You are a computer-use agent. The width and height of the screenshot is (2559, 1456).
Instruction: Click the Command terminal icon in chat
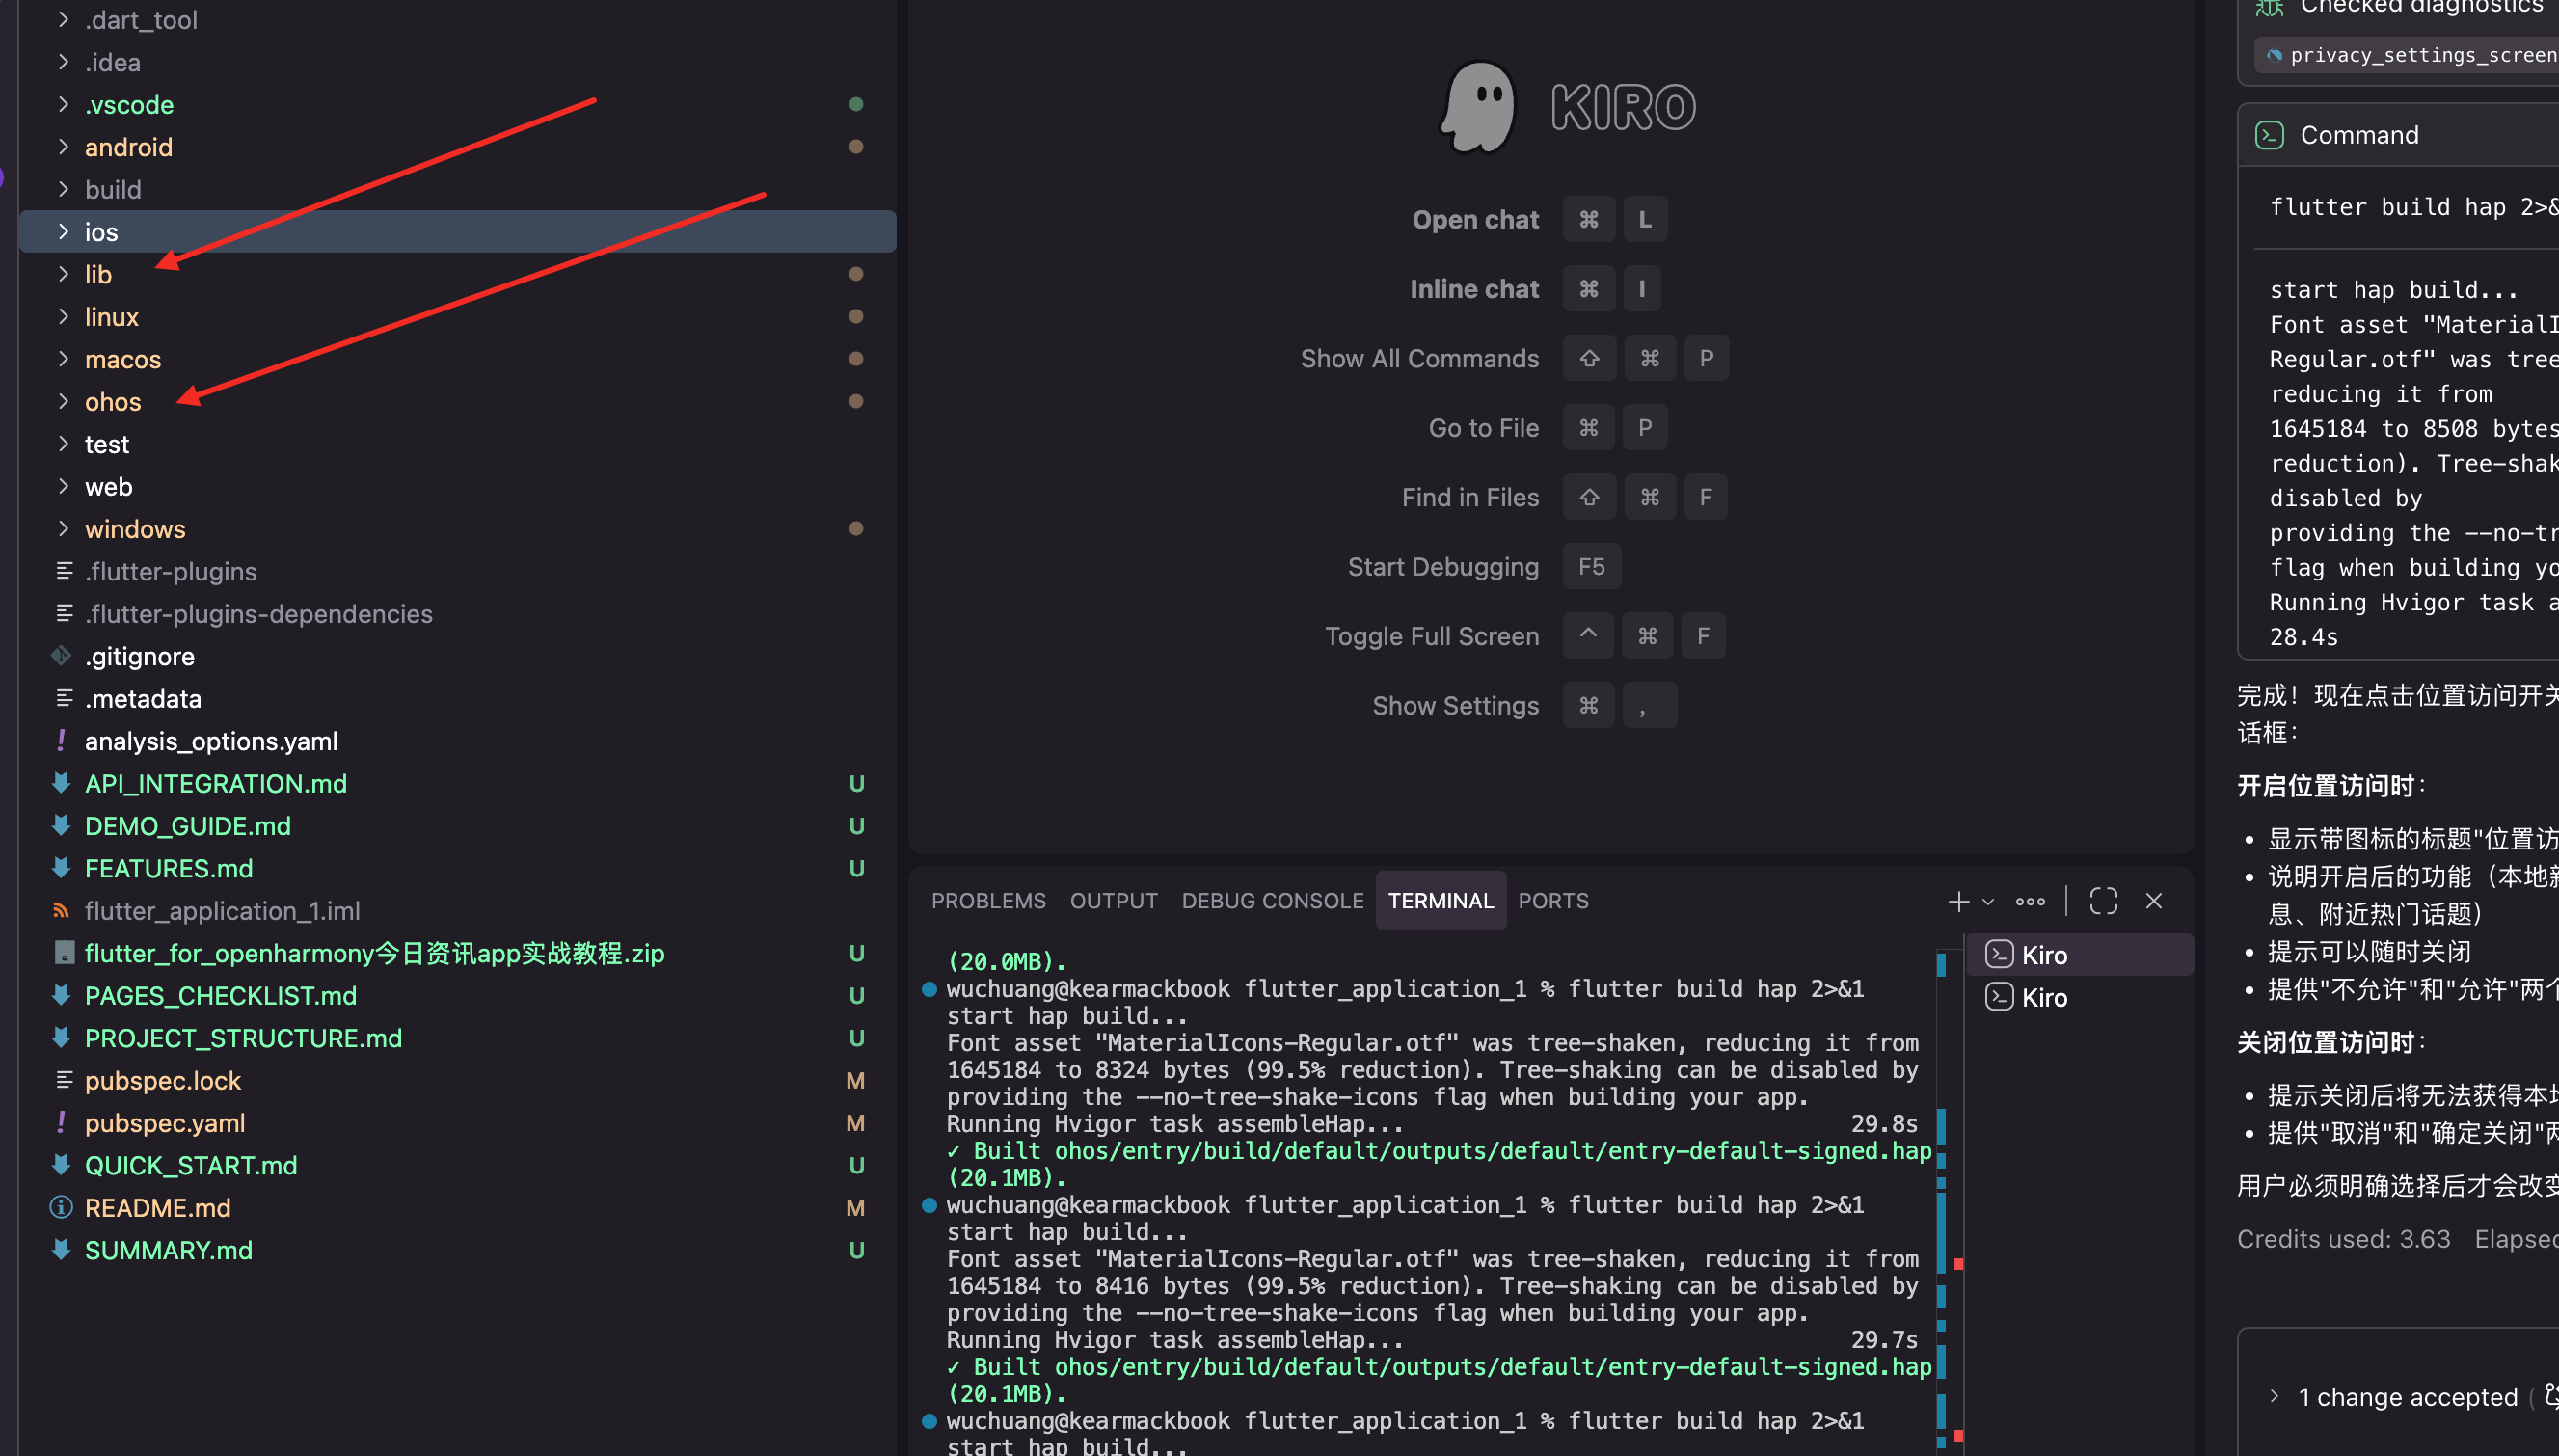(x=2269, y=135)
